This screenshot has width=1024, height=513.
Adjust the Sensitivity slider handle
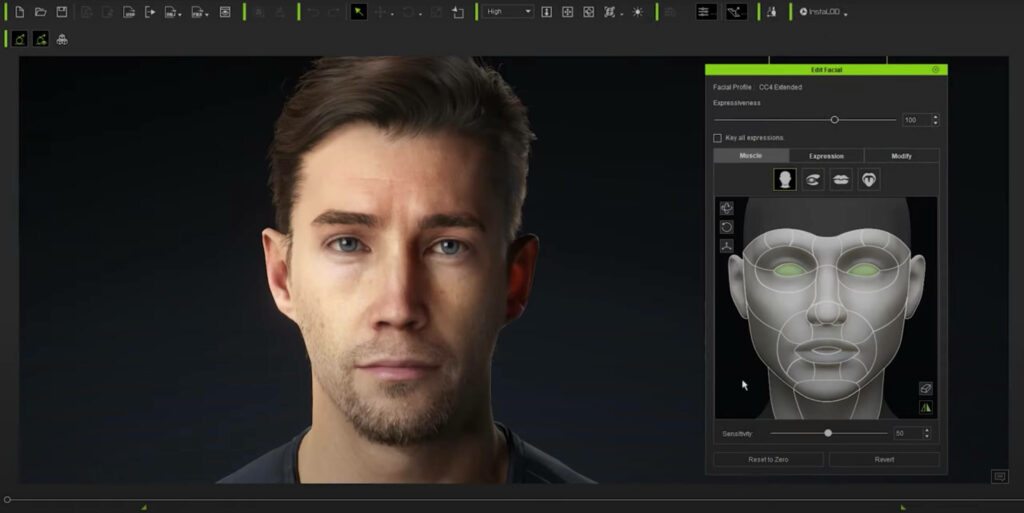point(828,433)
